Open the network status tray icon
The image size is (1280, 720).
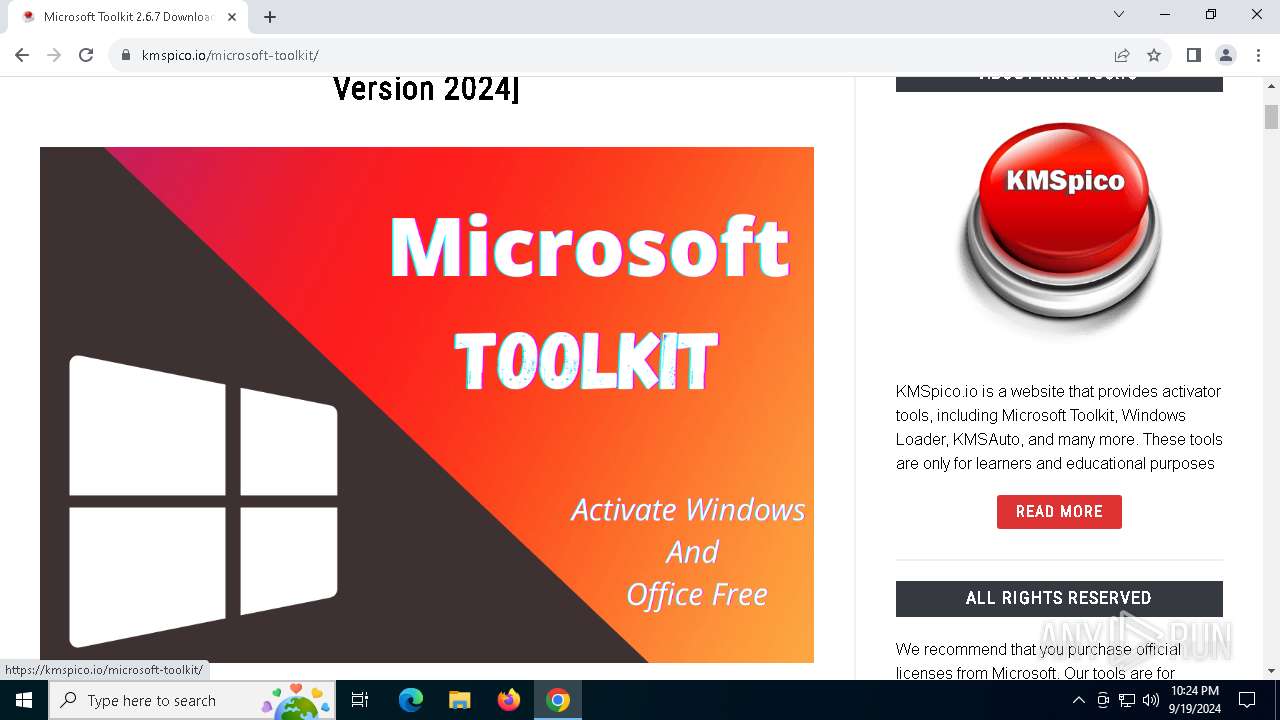tap(1127, 700)
